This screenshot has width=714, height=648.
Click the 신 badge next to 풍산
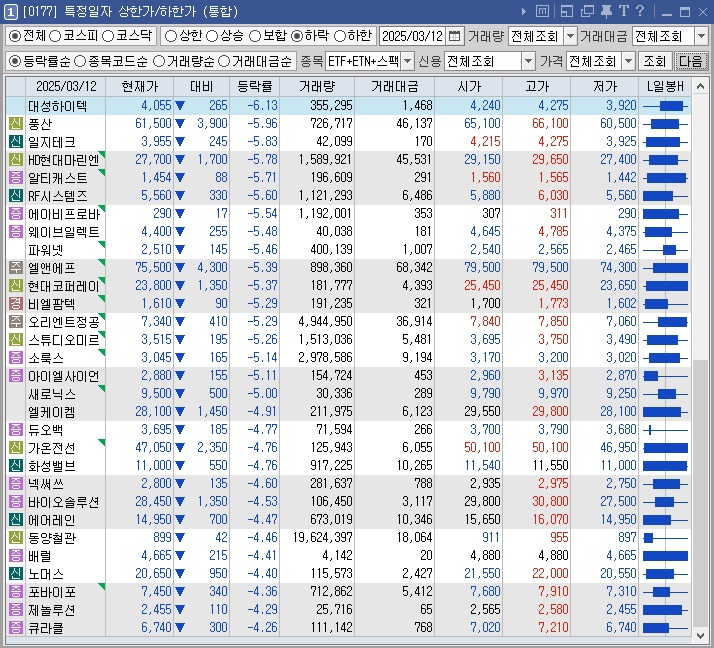coord(15,123)
